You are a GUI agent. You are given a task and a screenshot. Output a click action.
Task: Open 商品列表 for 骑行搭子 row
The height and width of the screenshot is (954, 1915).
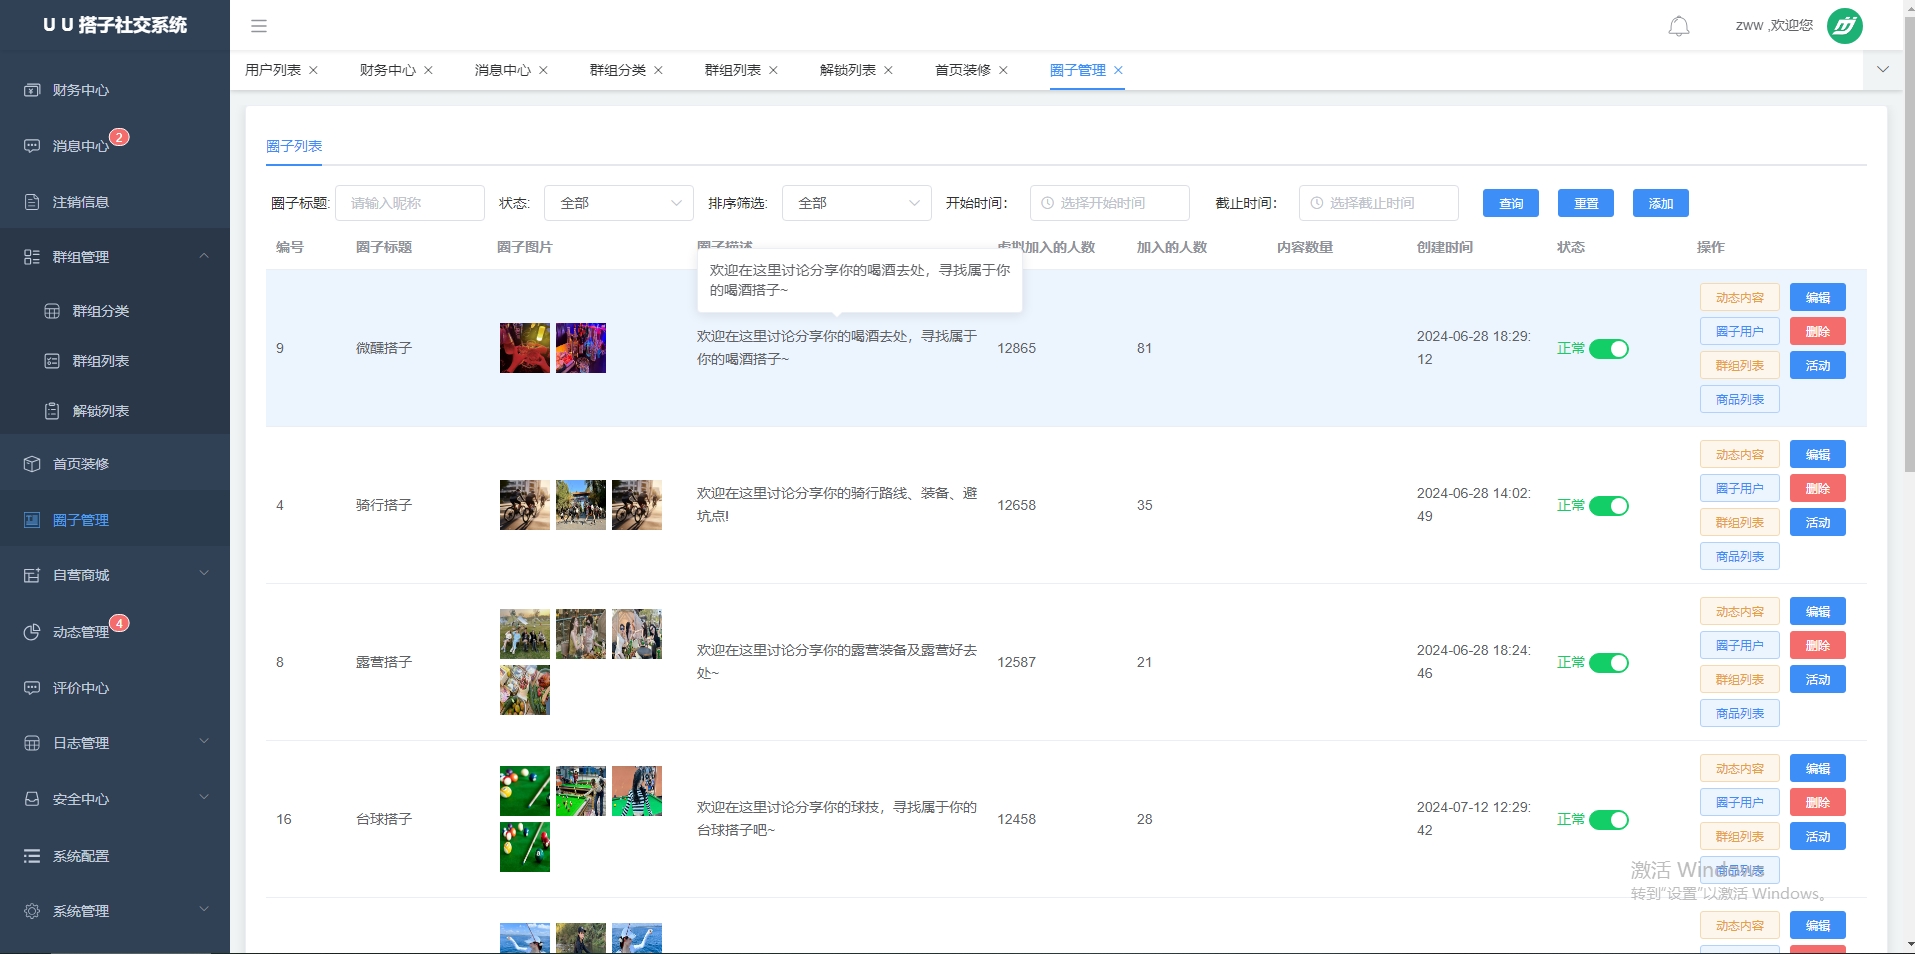1740,556
